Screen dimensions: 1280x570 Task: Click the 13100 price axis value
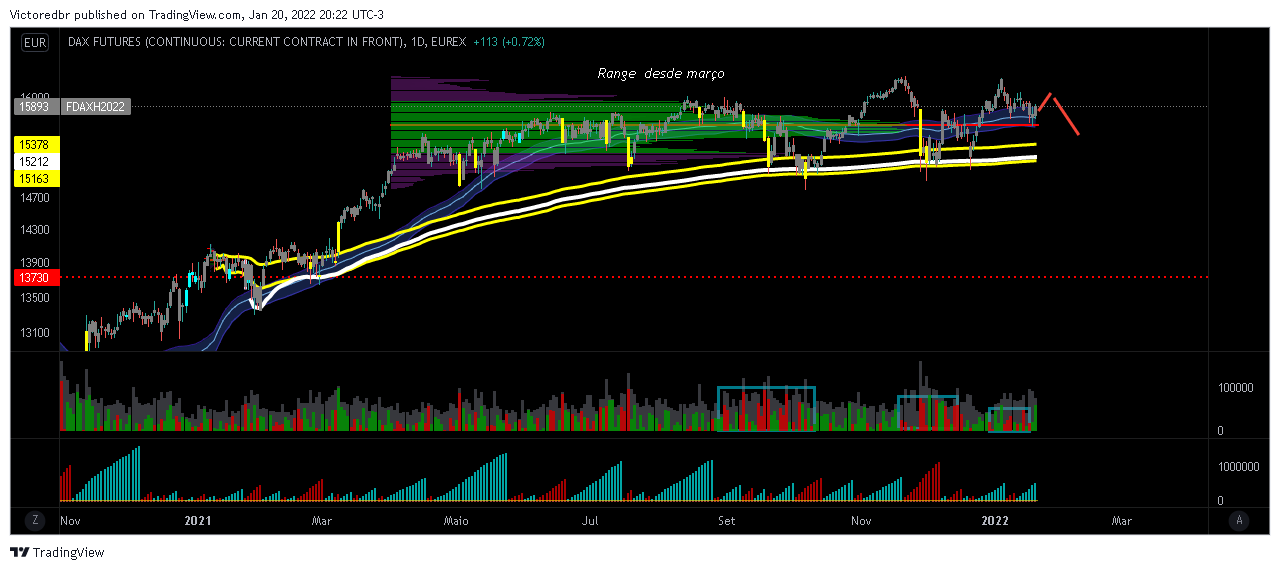(35, 333)
